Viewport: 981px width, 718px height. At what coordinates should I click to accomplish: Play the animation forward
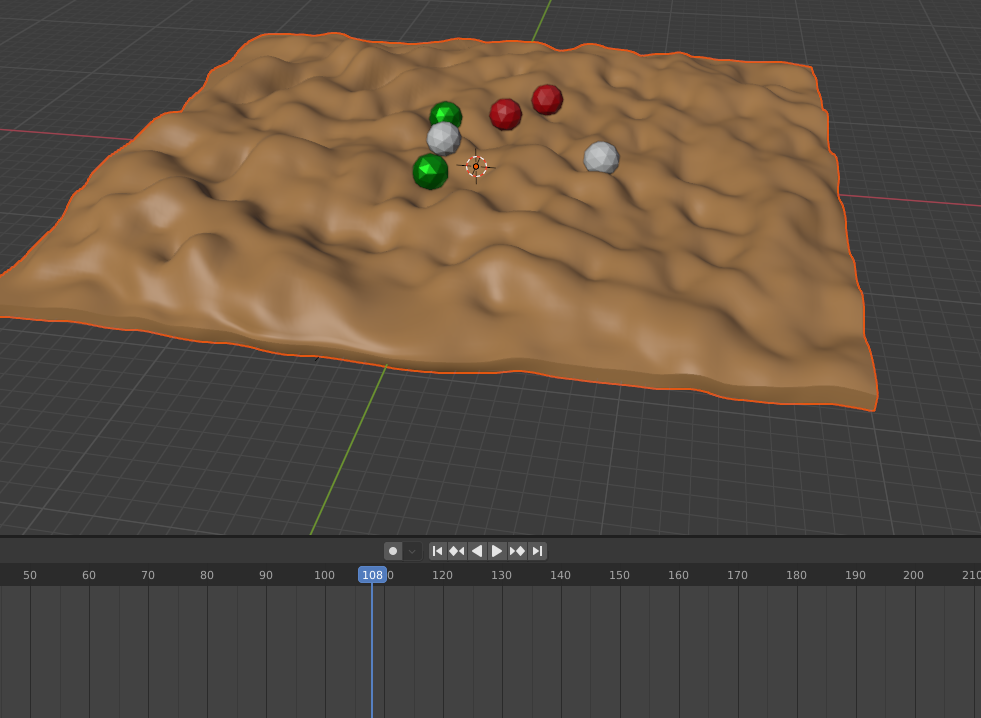coord(497,550)
